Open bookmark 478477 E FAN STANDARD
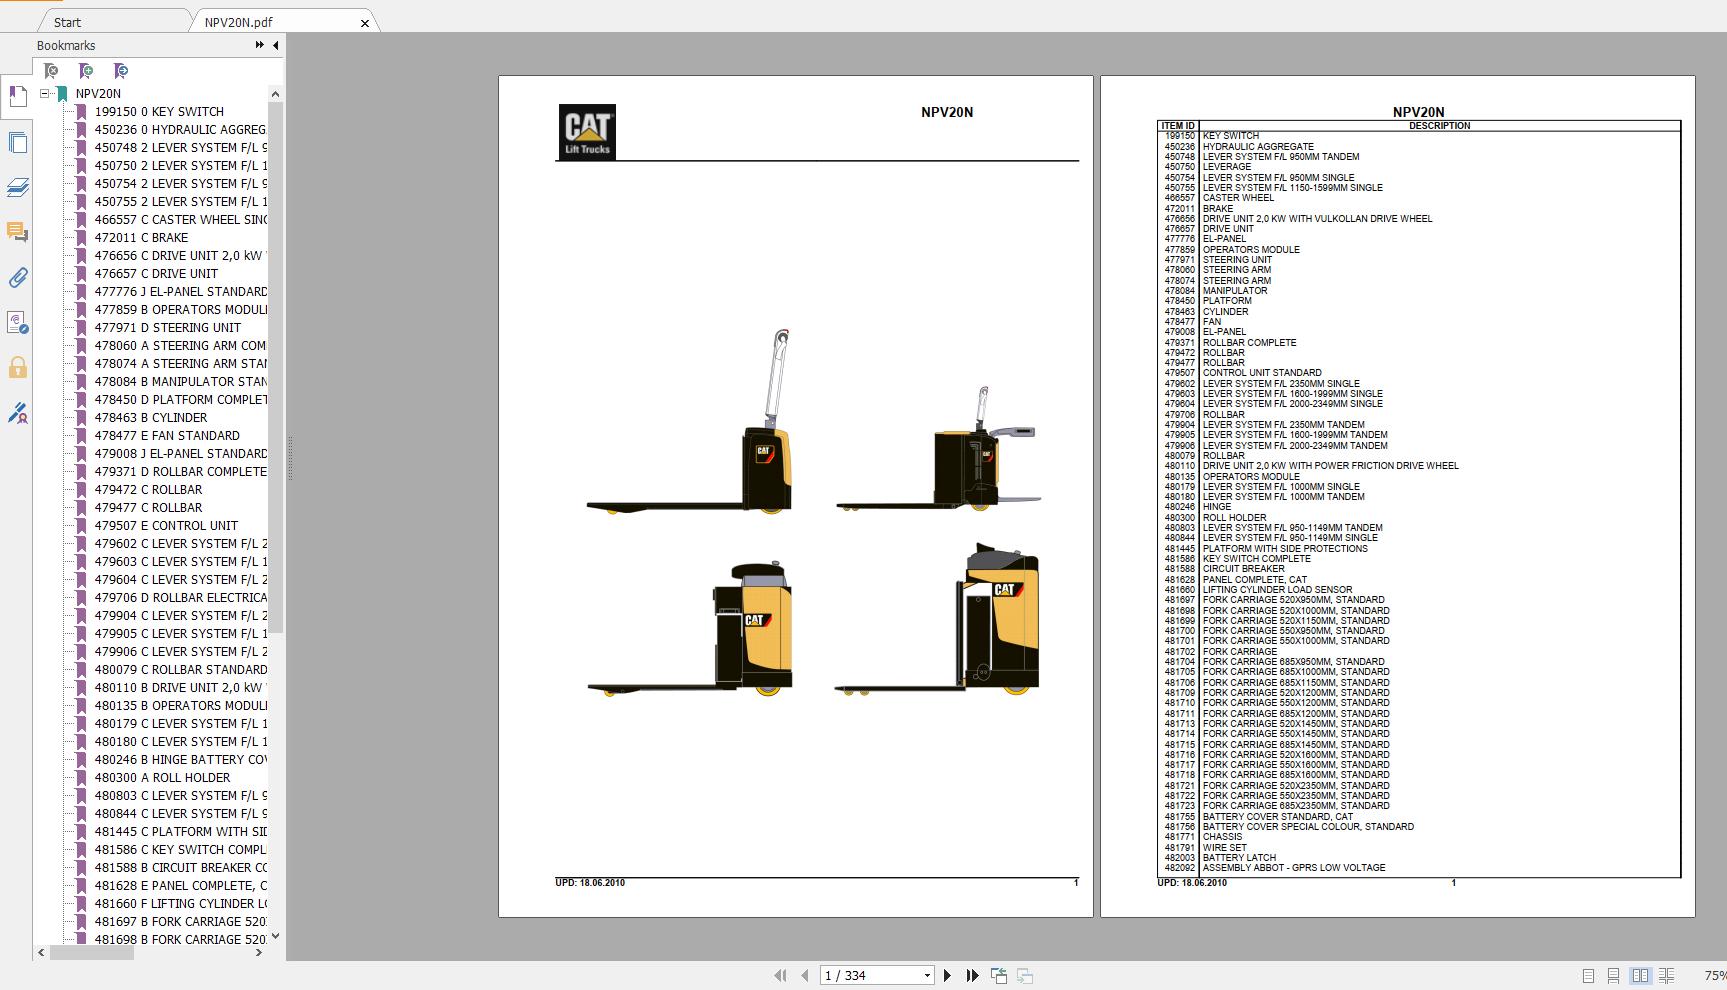This screenshot has width=1727, height=990. pos(167,436)
